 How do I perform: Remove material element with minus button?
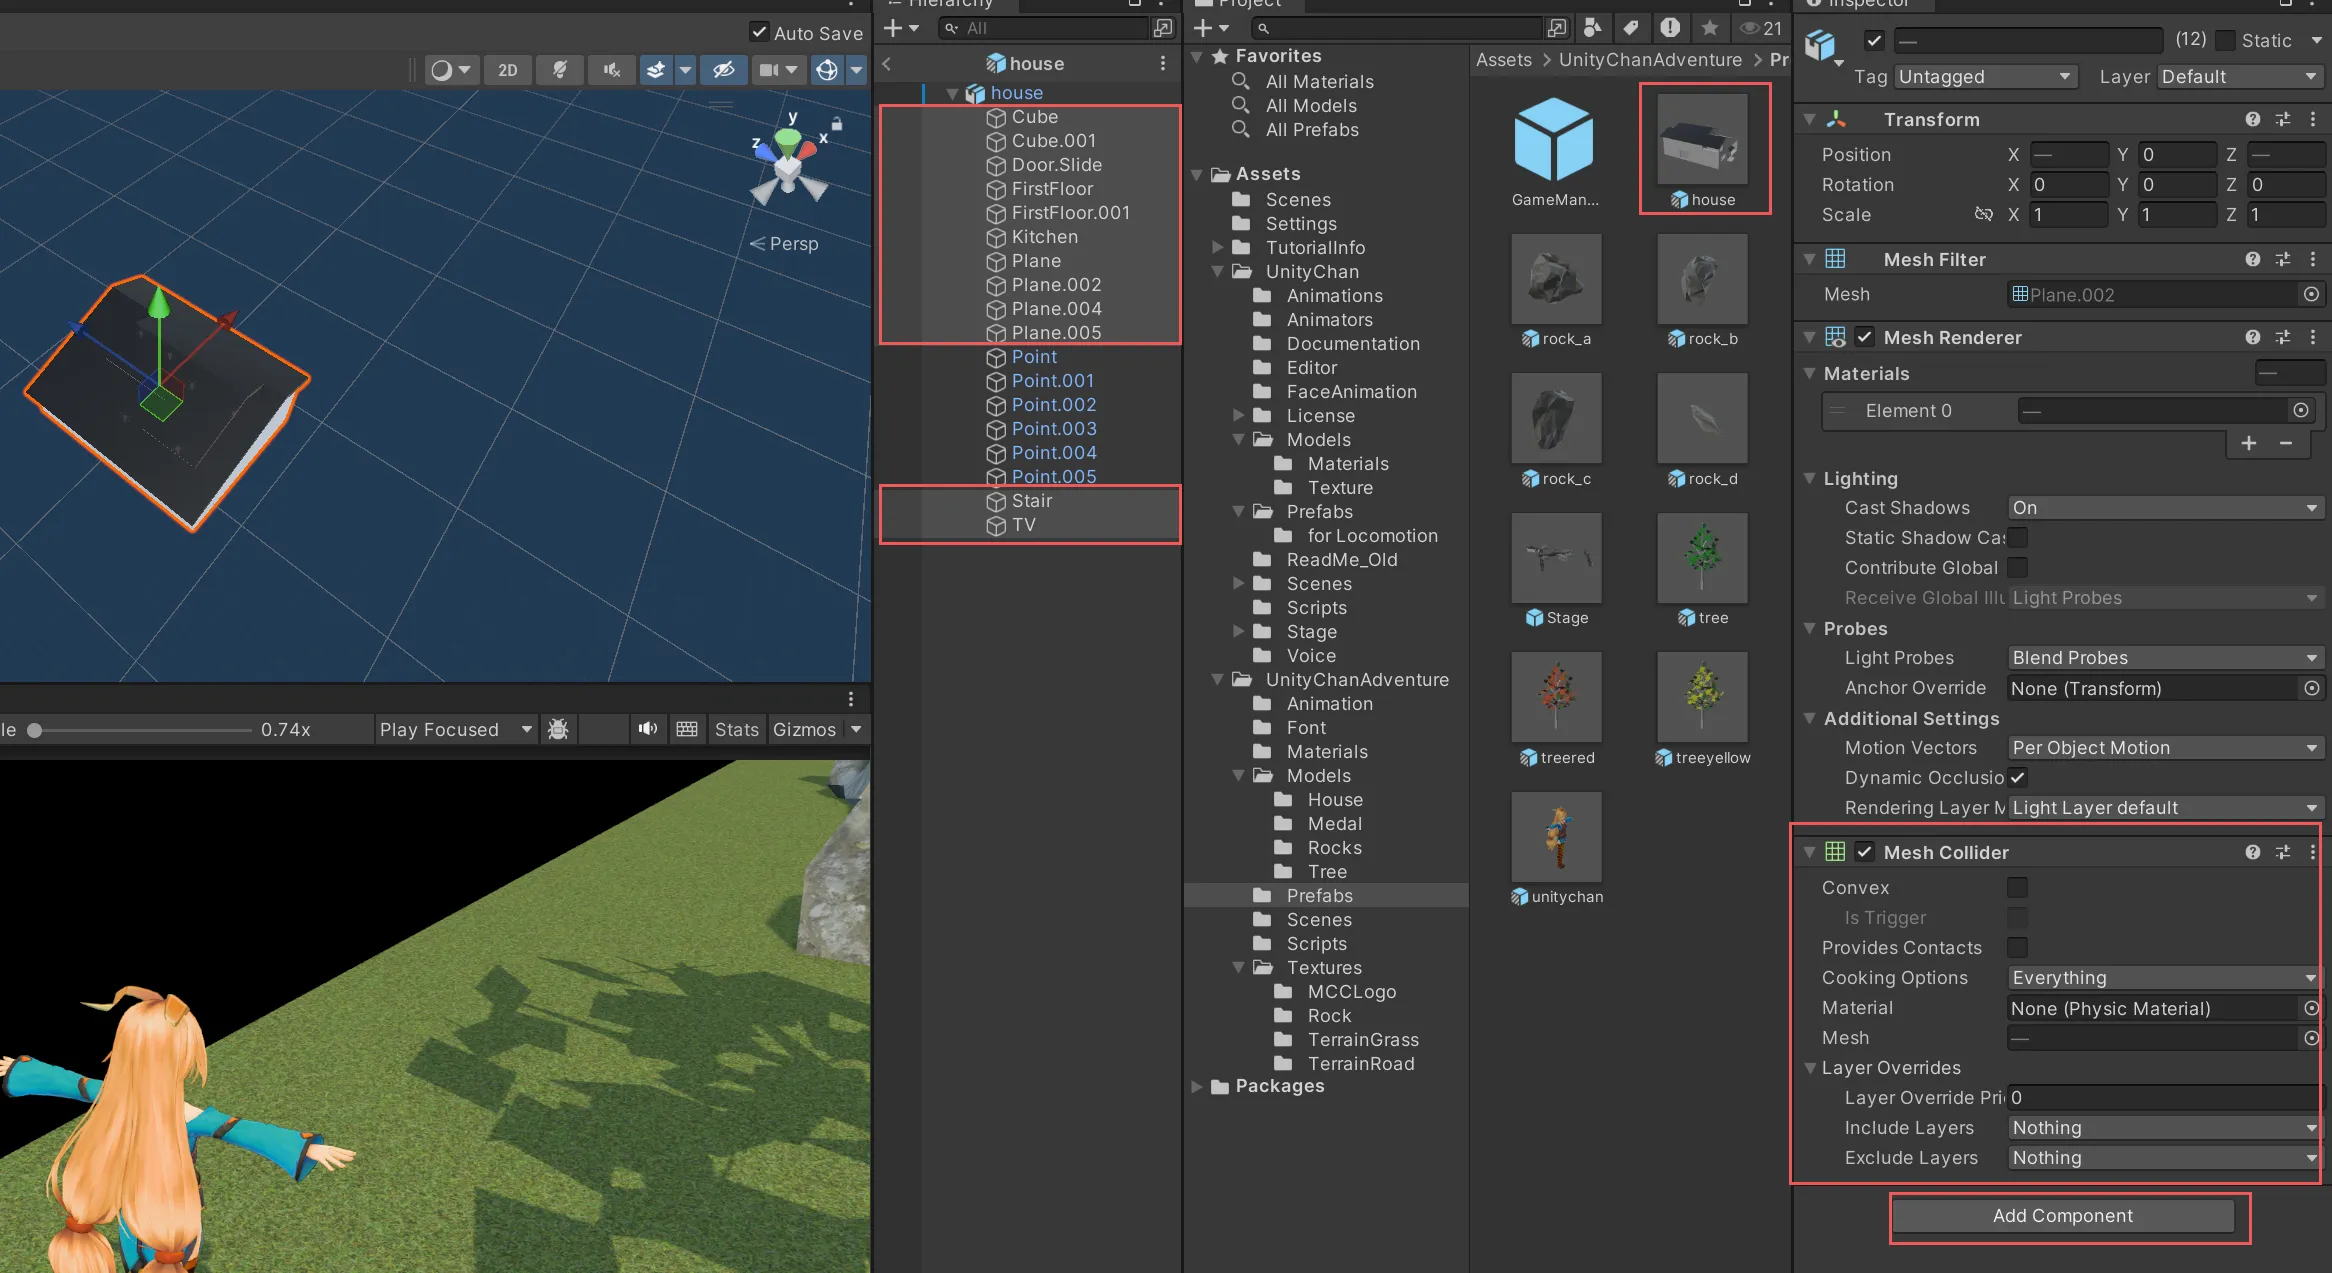click(2286, 443)
